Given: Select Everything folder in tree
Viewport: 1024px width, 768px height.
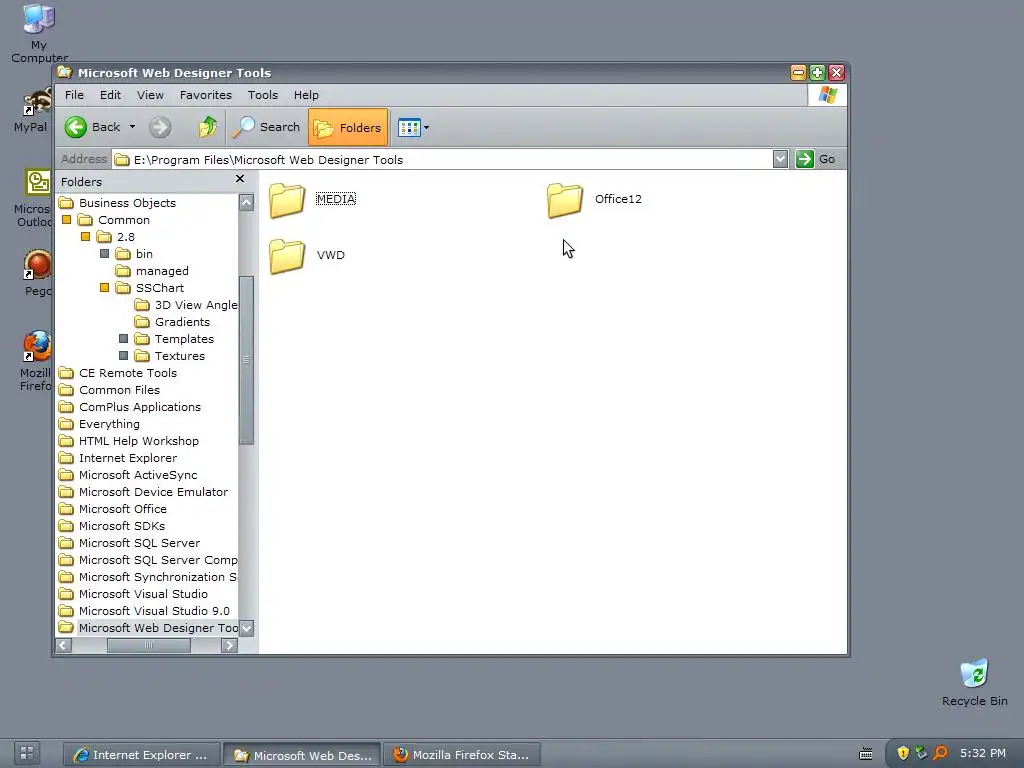Looking at the screenshot, I should 99,424.
